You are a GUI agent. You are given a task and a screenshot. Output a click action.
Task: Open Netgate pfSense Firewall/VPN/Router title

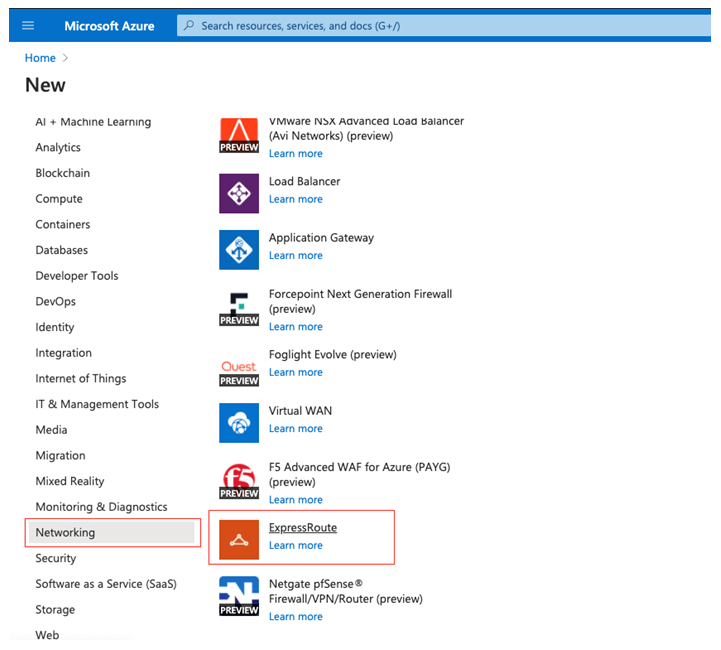[x=346, y=591]
